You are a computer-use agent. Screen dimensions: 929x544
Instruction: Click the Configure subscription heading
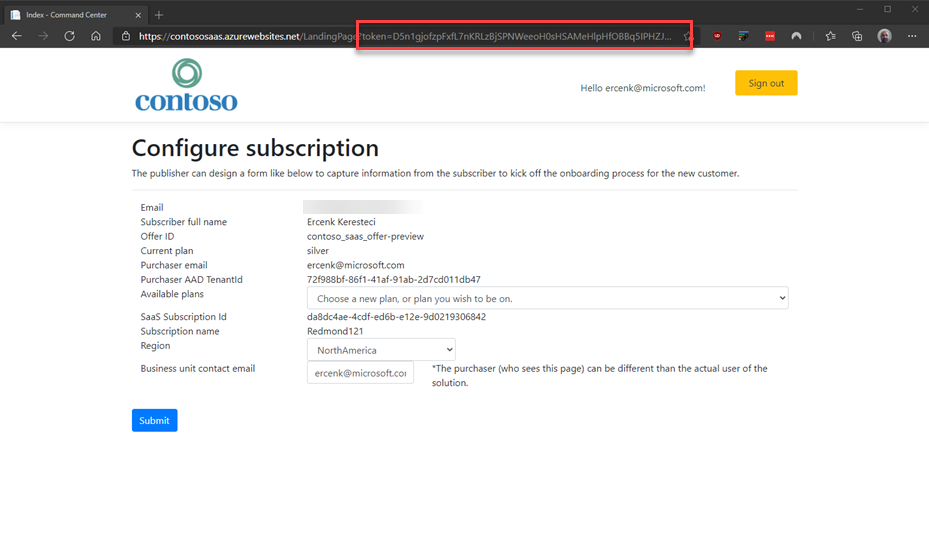point(255,148)
